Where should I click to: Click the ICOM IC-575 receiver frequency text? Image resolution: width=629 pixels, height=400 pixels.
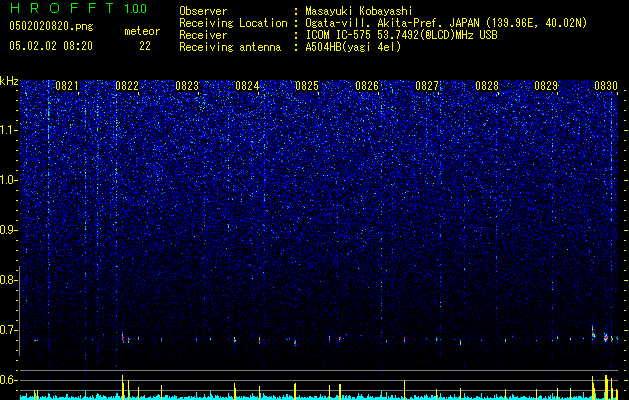pyautogui.click(x=401, y=35)
